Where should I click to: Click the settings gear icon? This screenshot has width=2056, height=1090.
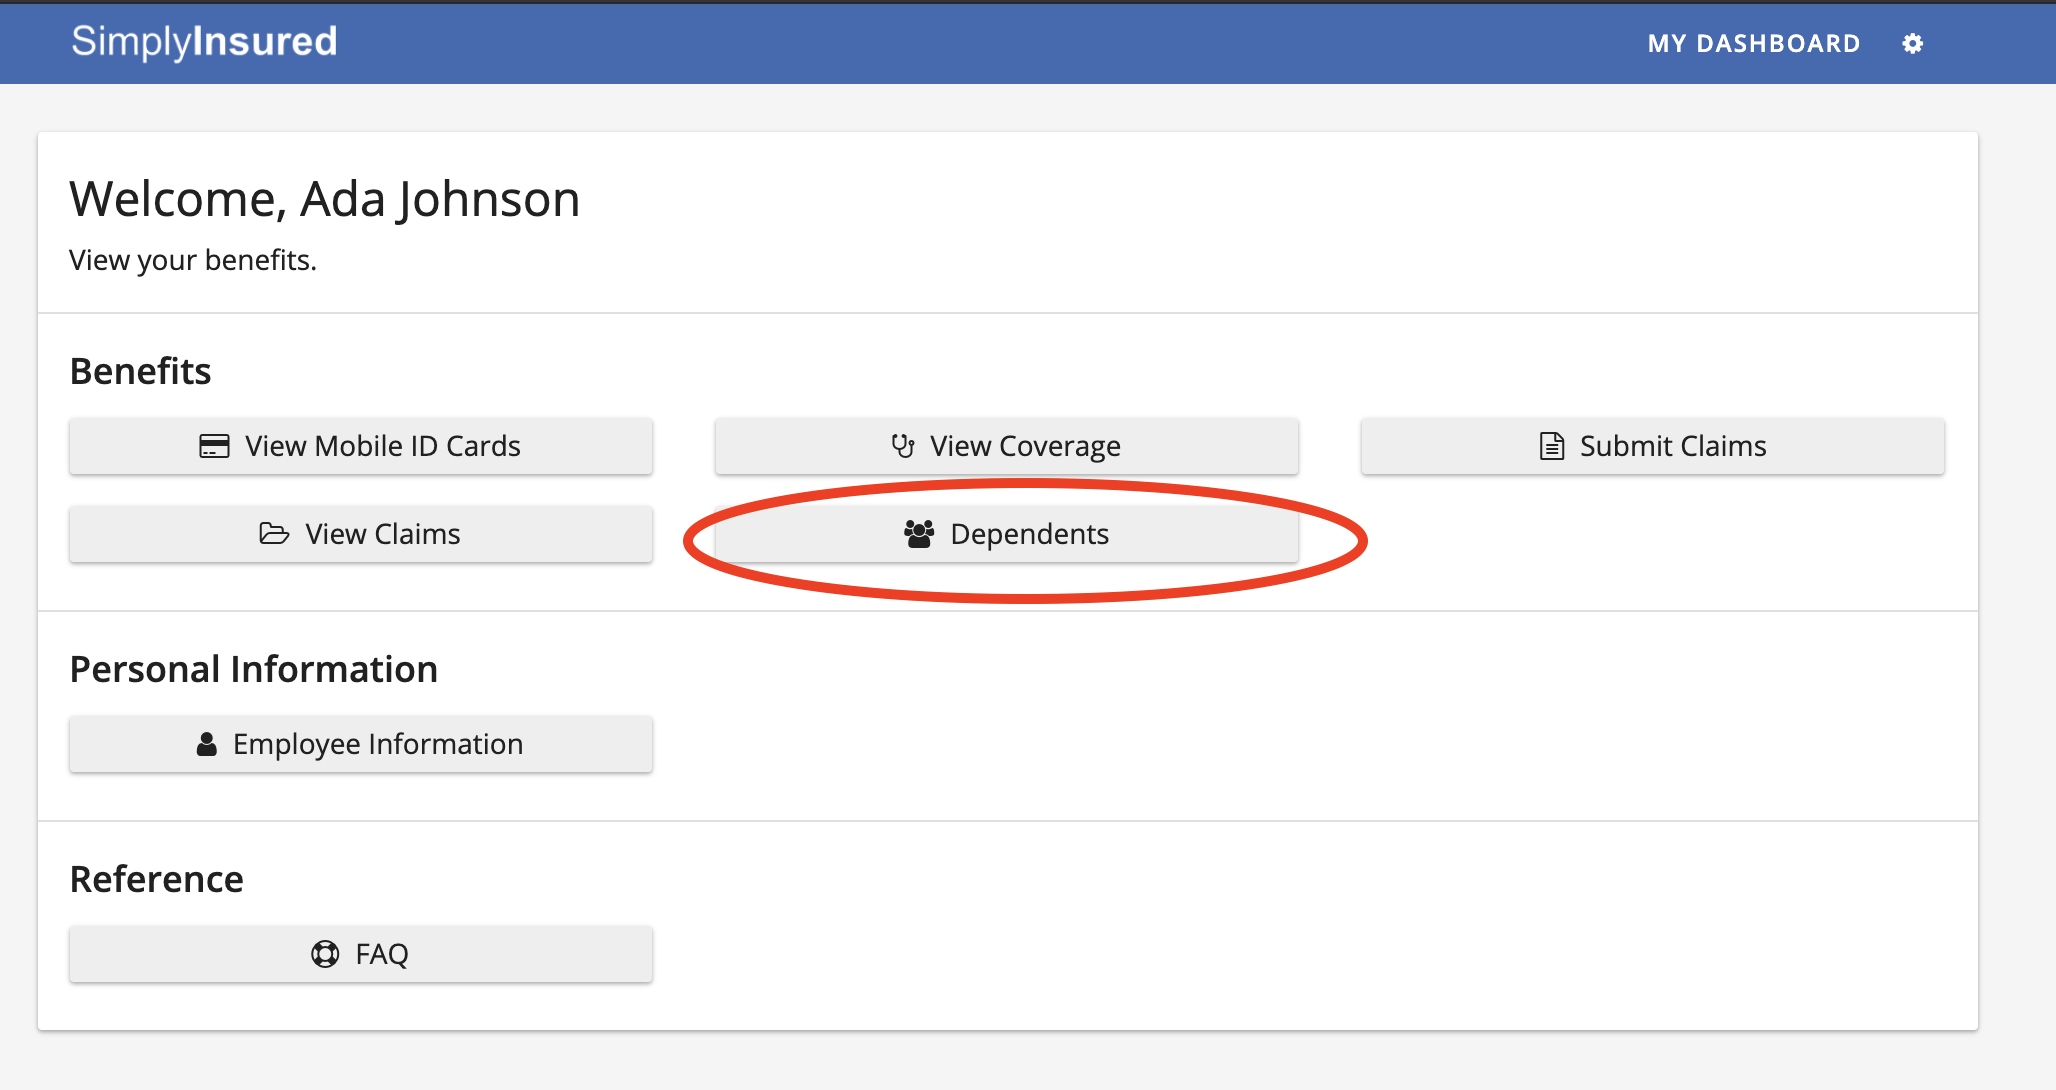click(x=1912, y=44)
